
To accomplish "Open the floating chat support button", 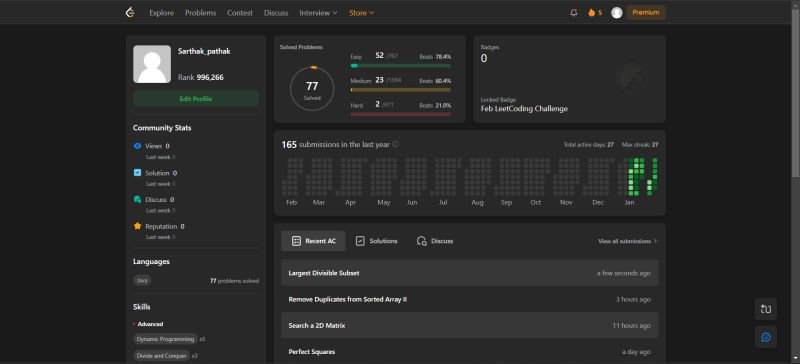I will coord(766,337).
